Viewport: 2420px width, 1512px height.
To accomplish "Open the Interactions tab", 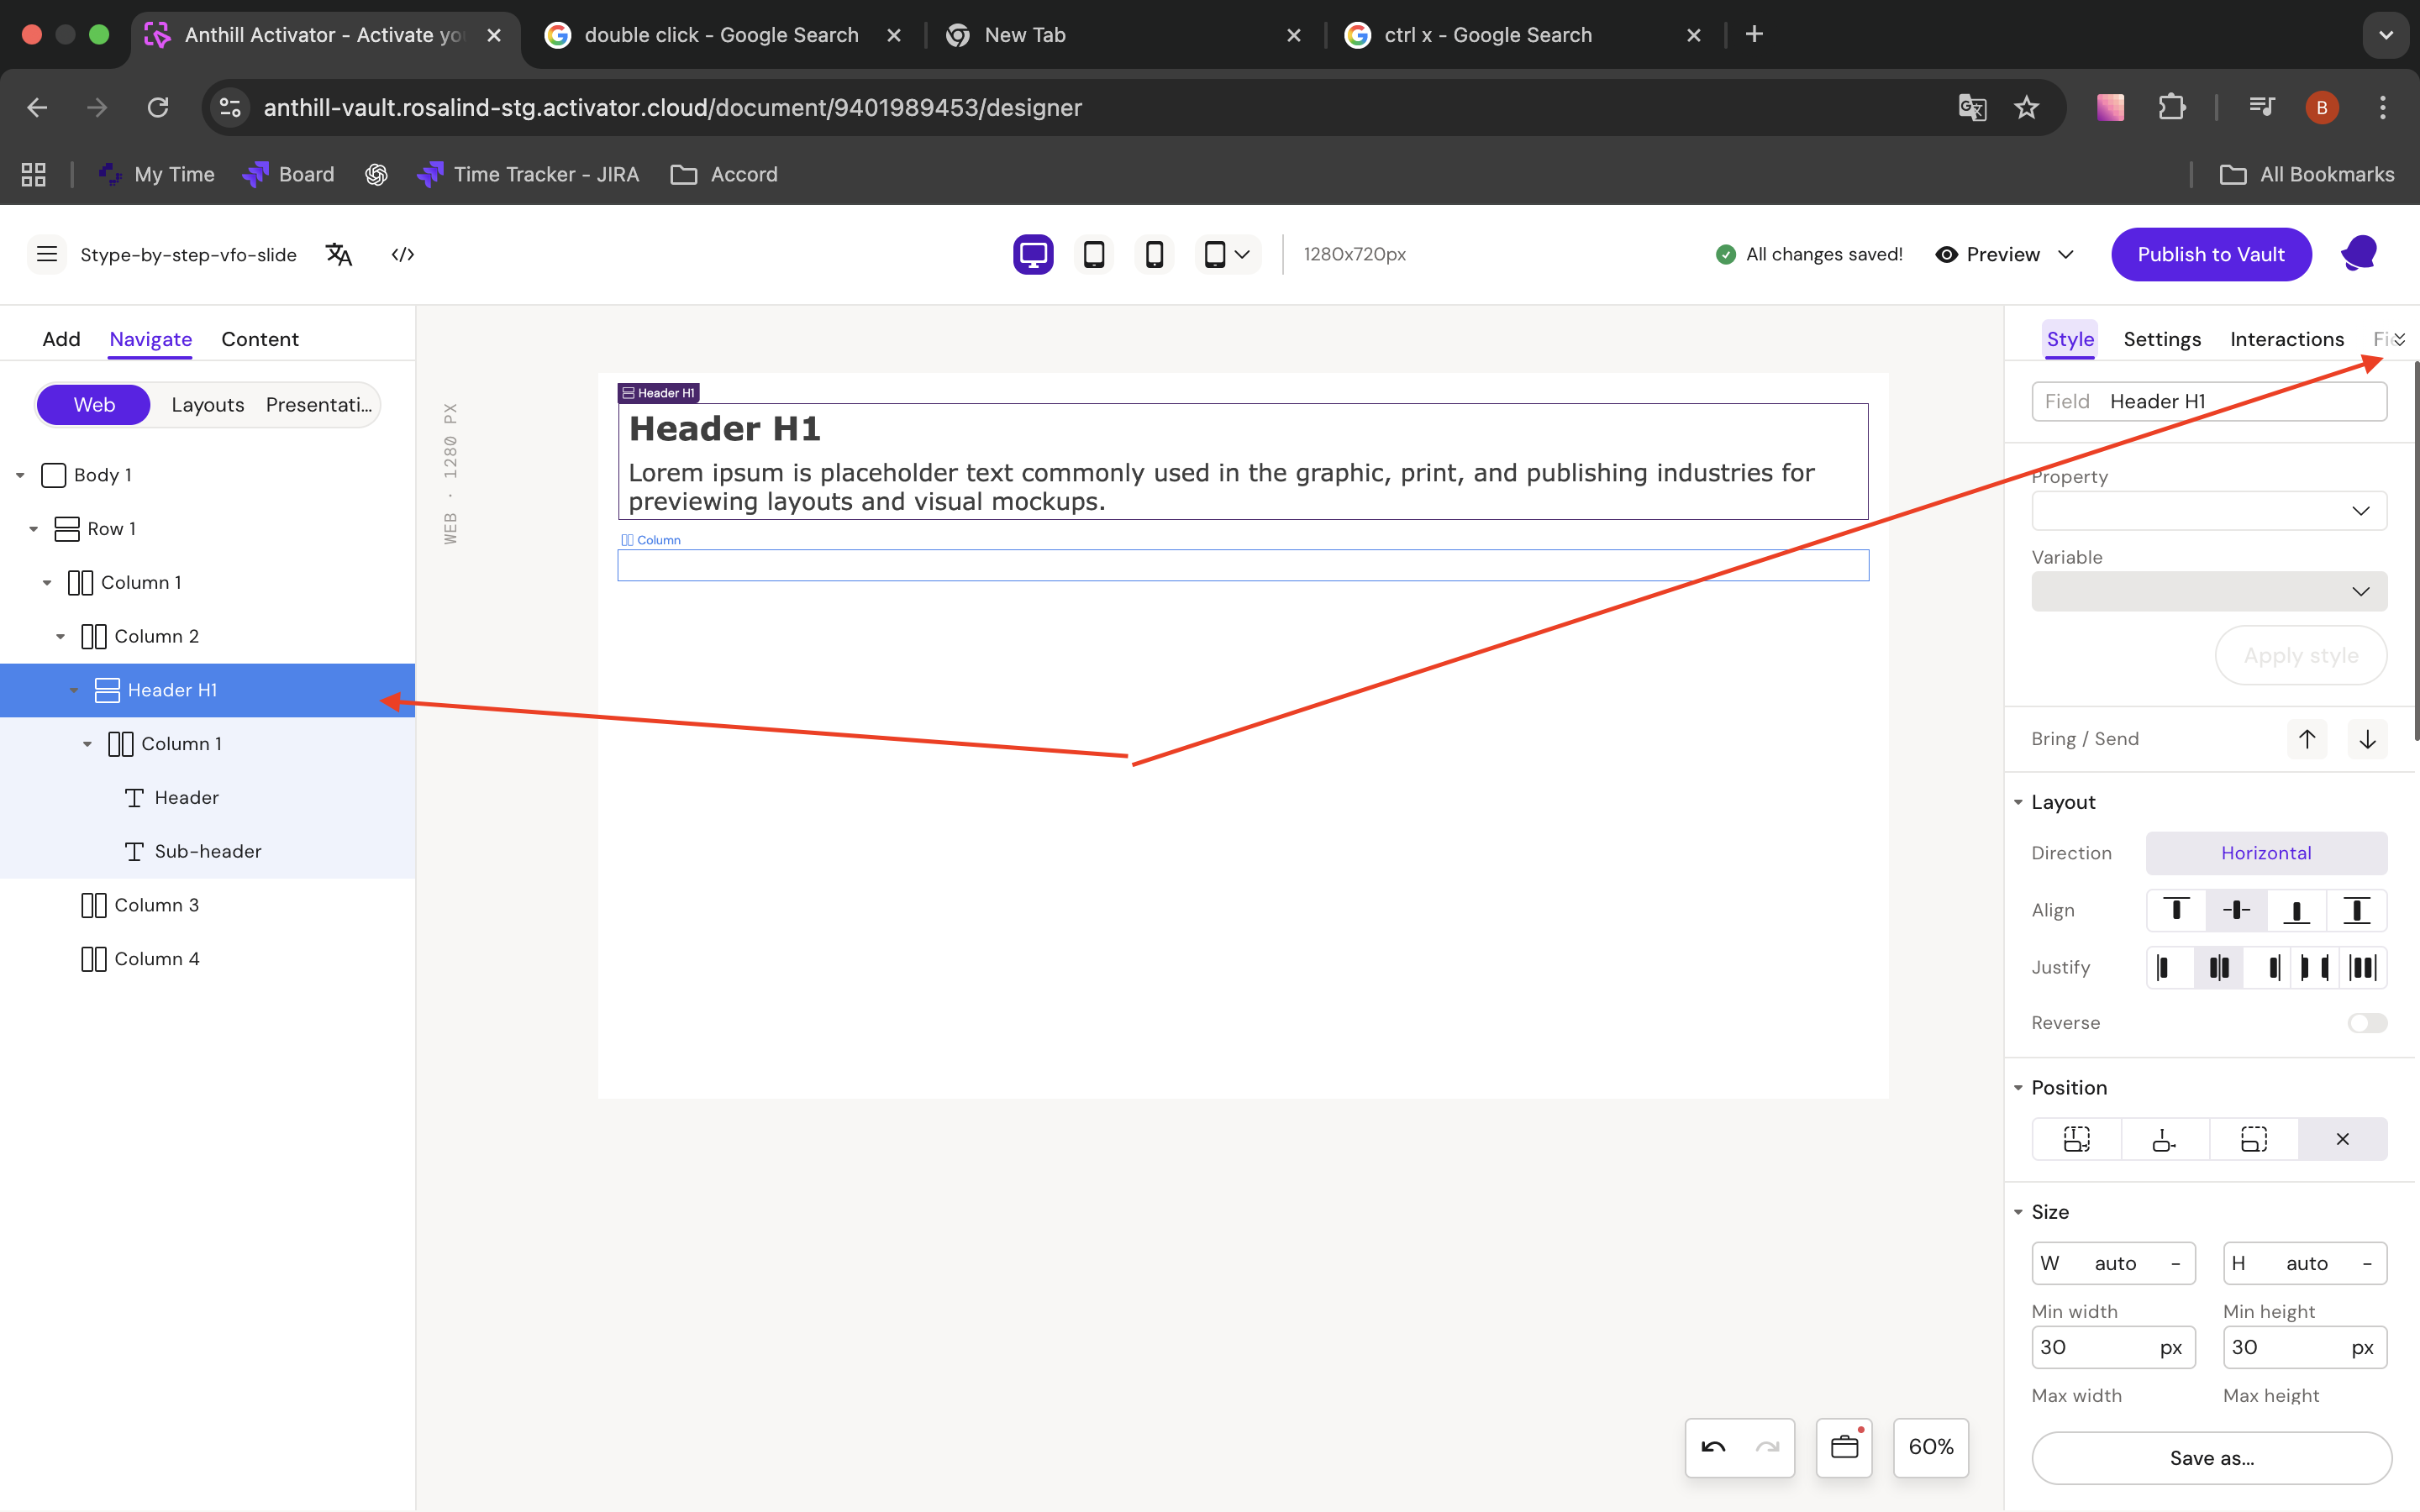I will pyautogui.click(x=2287, y=339).
